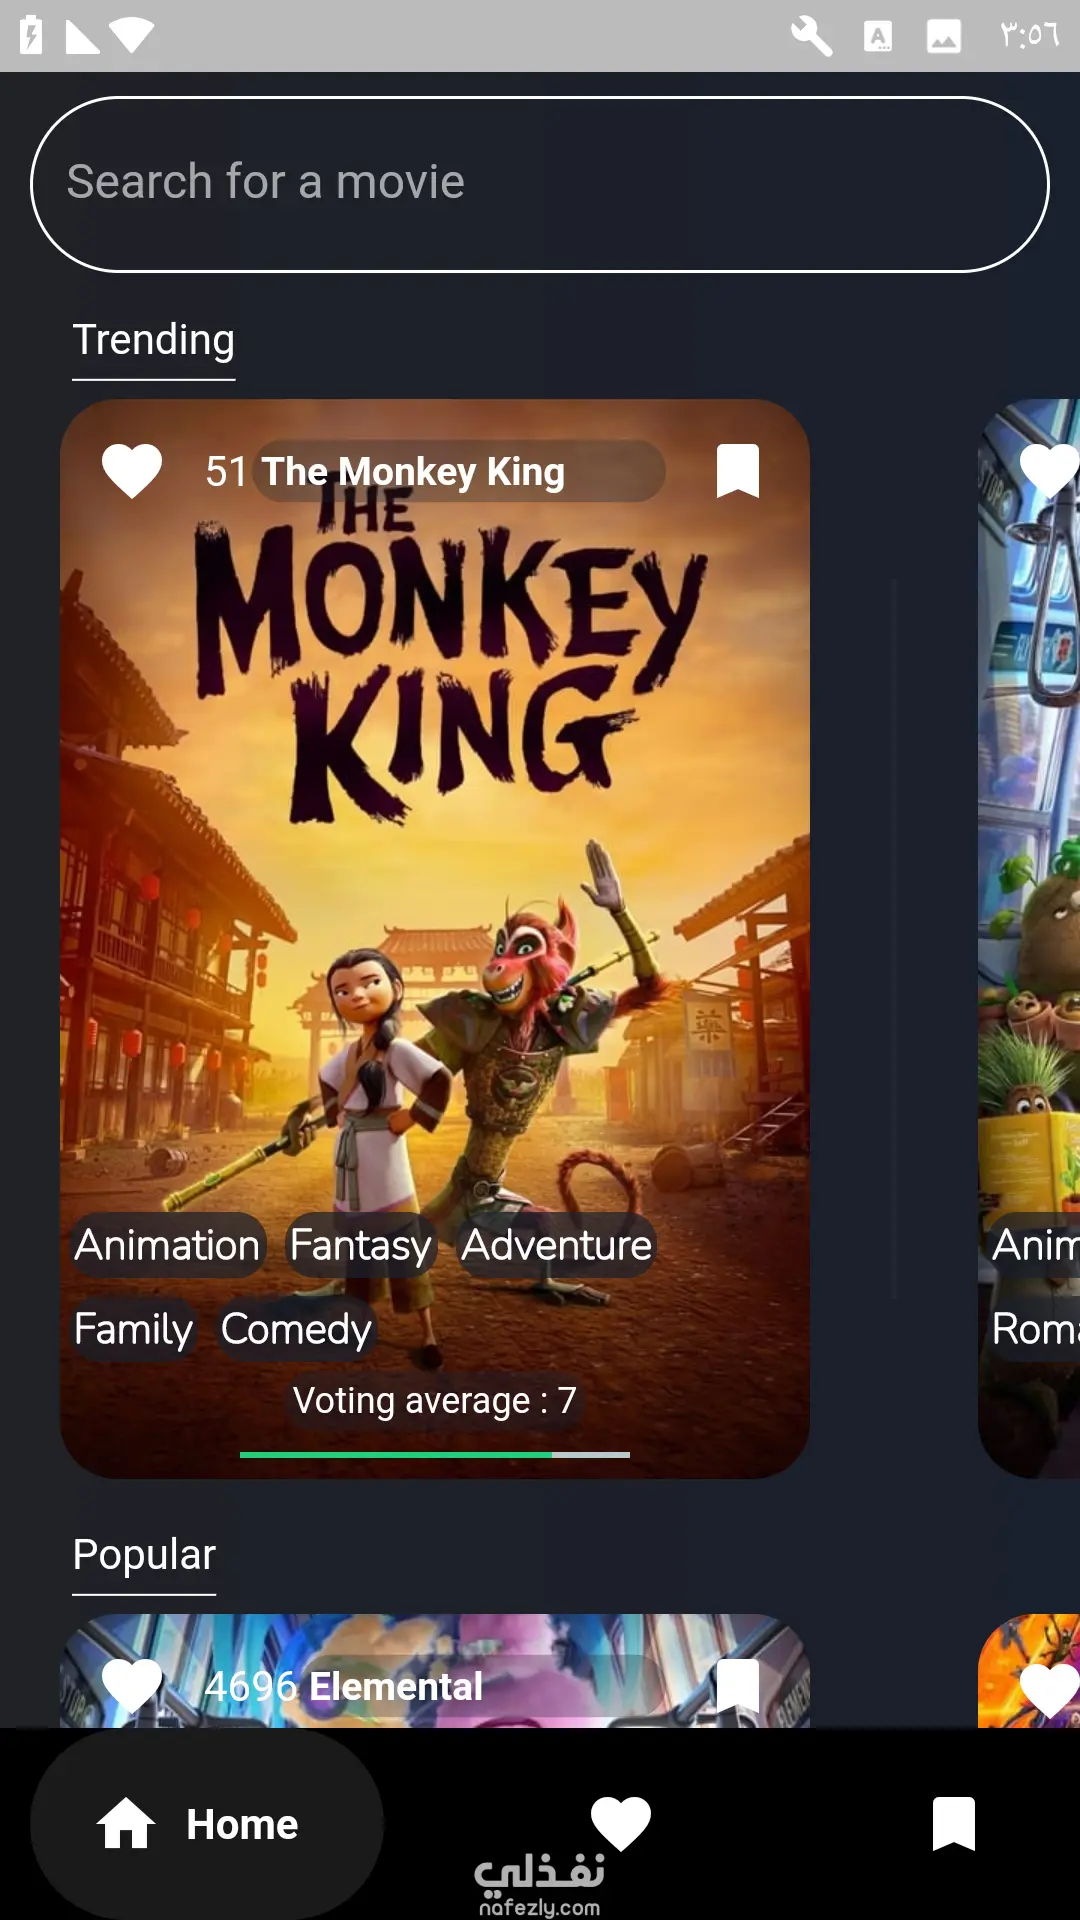
Task: Click the Search for a movie field
Action: [540, 184]
